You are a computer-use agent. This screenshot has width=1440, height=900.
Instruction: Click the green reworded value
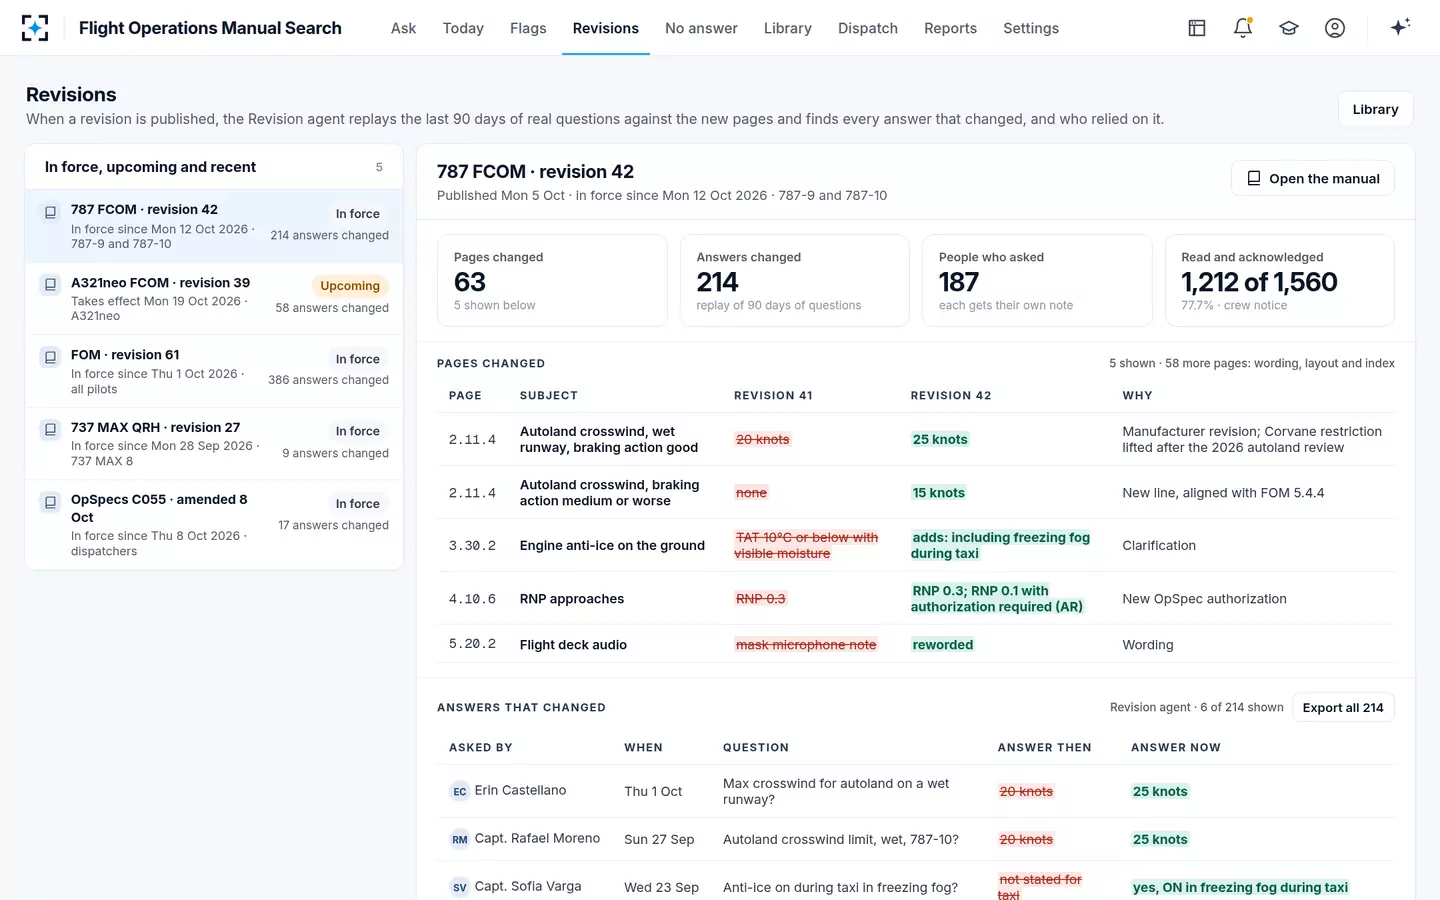(x=943, y=645)
